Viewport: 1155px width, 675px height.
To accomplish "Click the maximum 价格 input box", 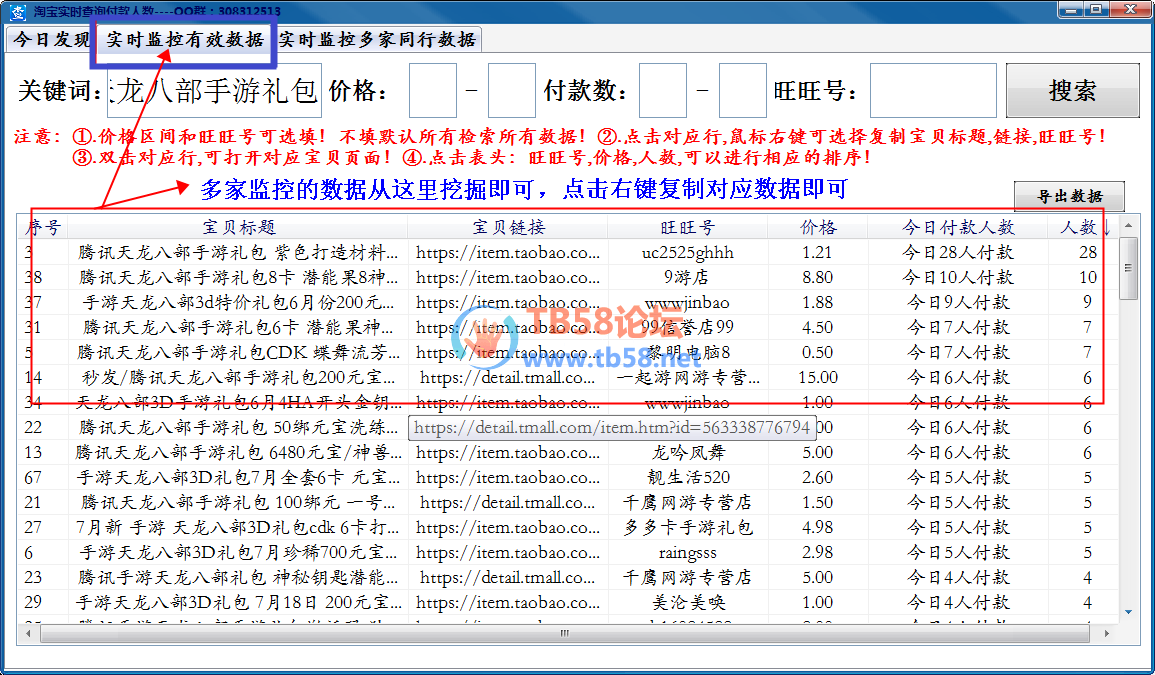I will (511, 91).
